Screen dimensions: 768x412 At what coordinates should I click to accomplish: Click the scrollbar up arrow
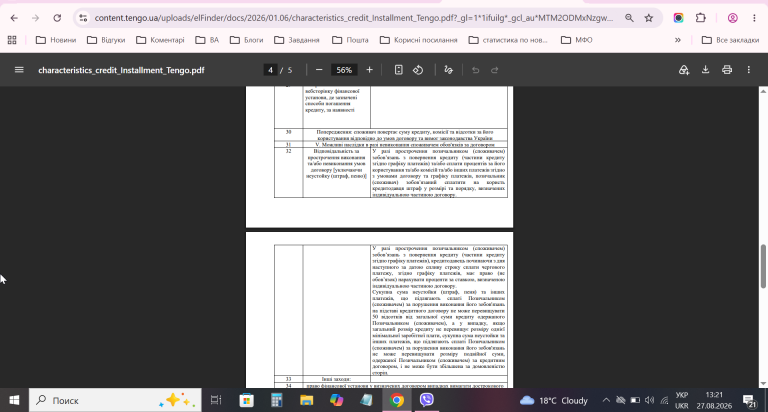click(763, 92)
